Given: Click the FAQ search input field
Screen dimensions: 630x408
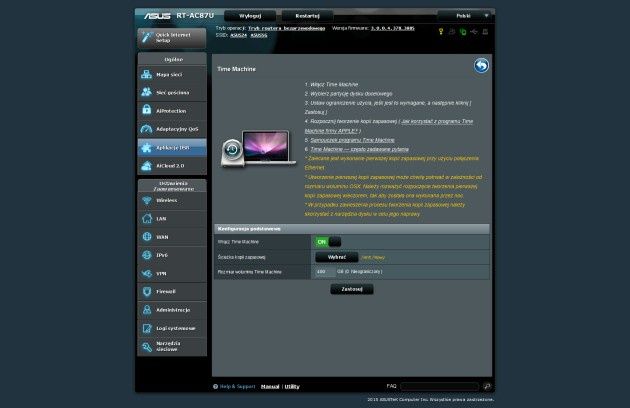Looking at the screenshot, I should pos(439,386).
